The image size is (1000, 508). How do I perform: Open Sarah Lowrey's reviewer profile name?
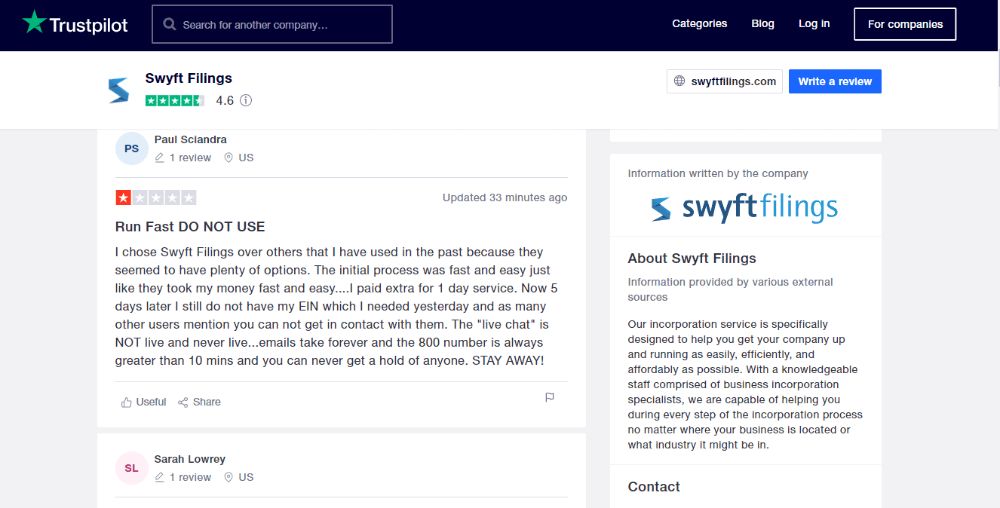(x=189, y=459)
